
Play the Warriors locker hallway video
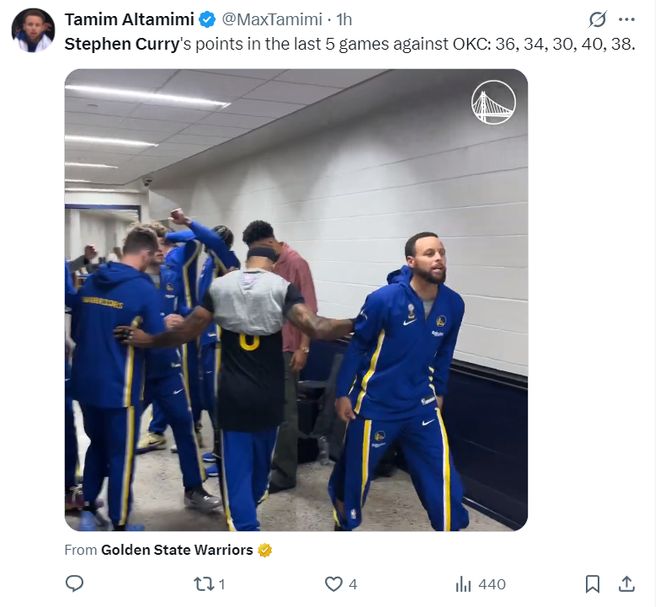click(x=296, y=300)
